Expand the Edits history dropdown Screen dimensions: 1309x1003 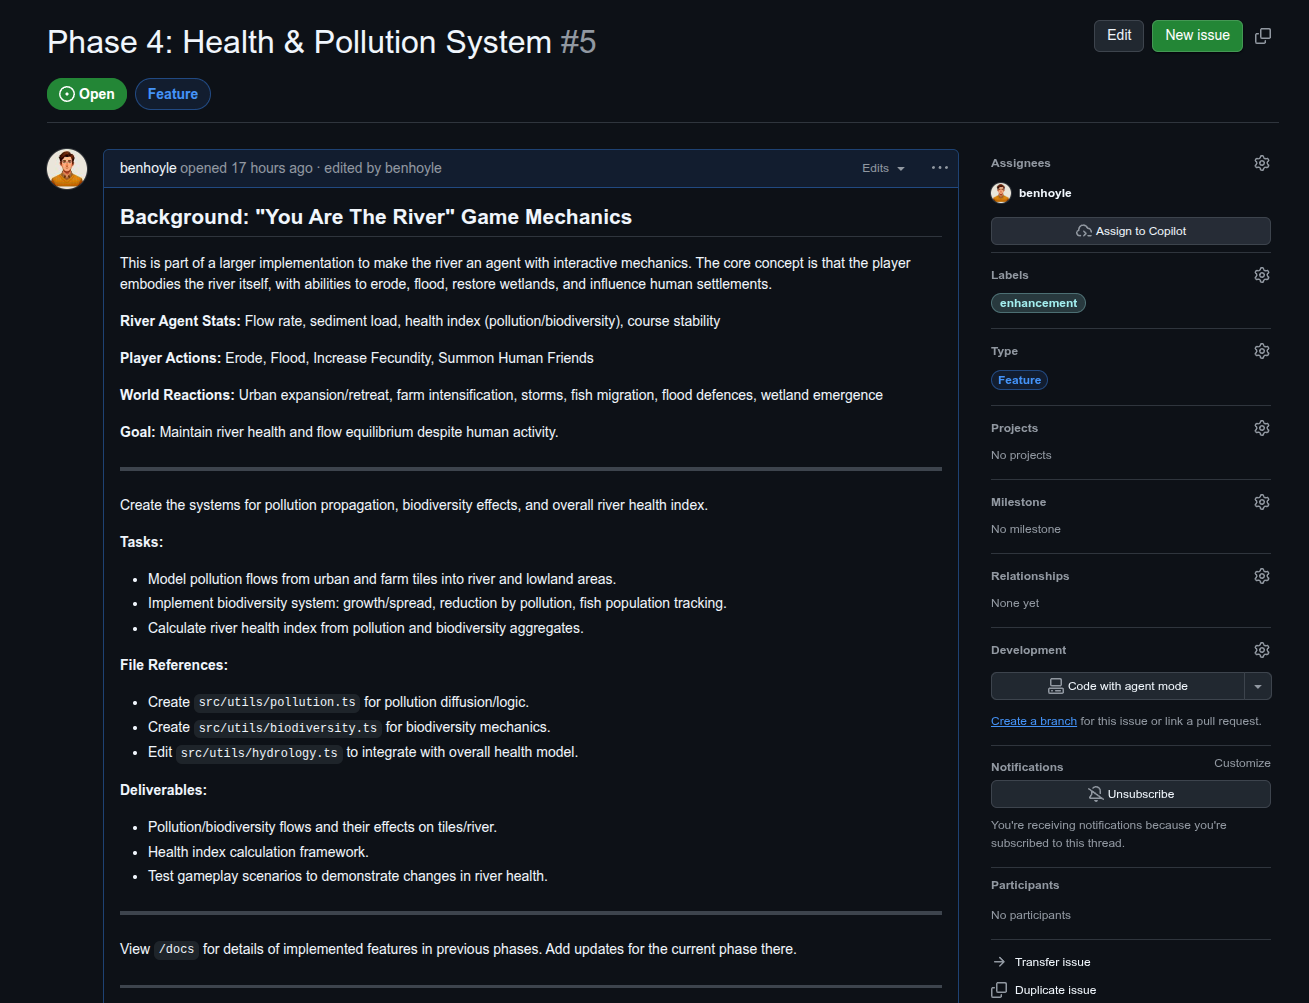(883, 168)
